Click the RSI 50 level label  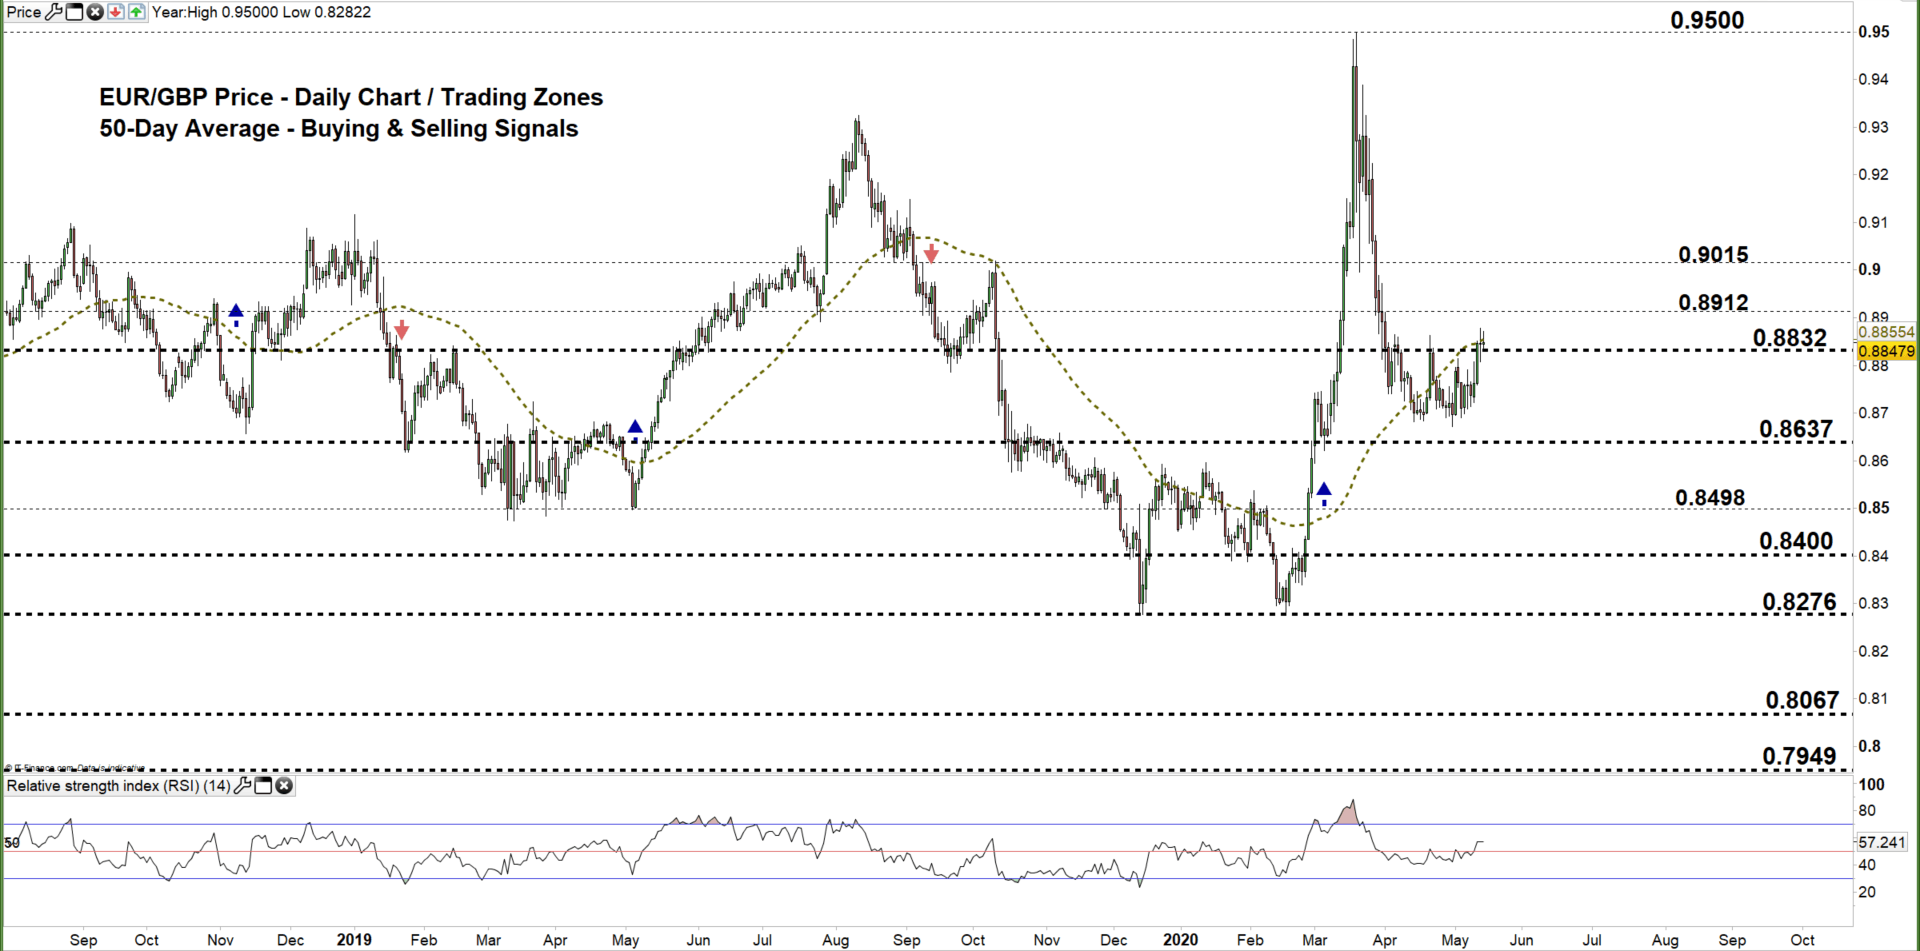coord(12,843)
